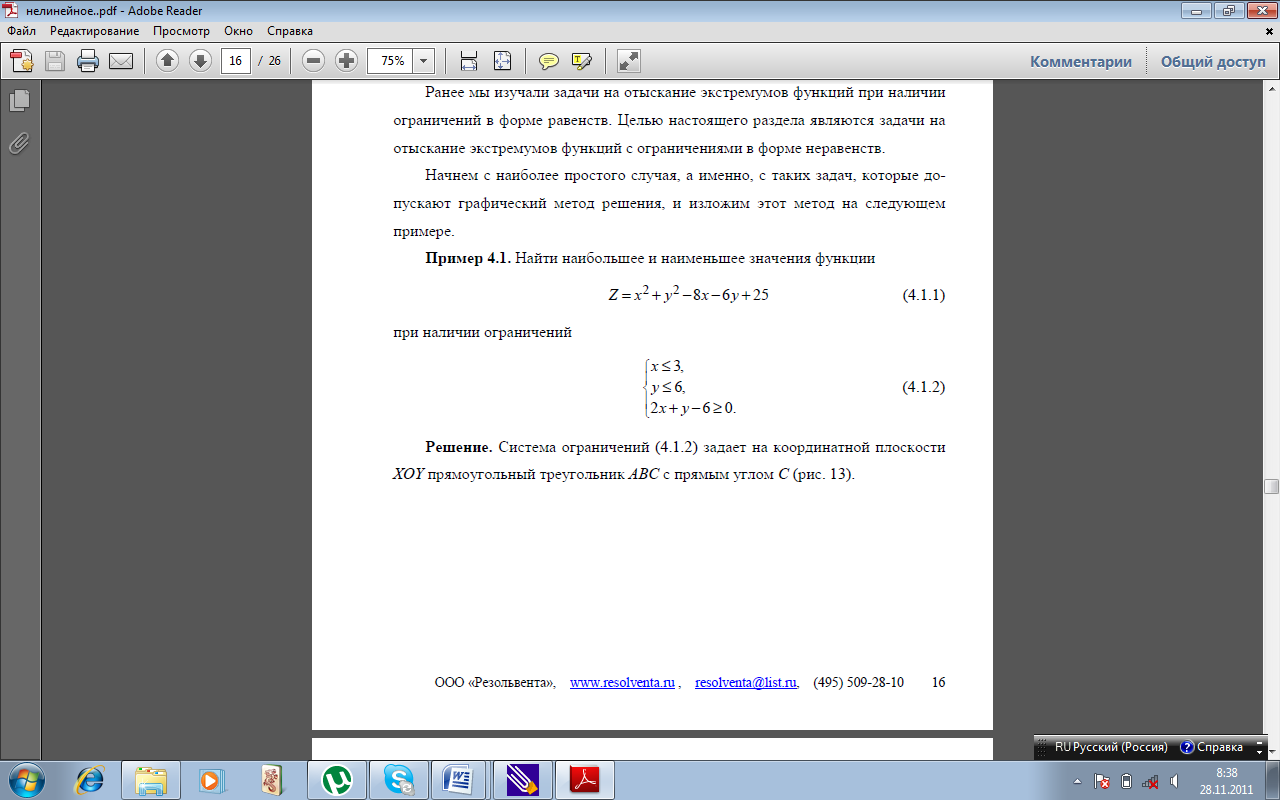
Task: Open the Редактирование menu
Action: pyautogui.click(x=95, y=31)
